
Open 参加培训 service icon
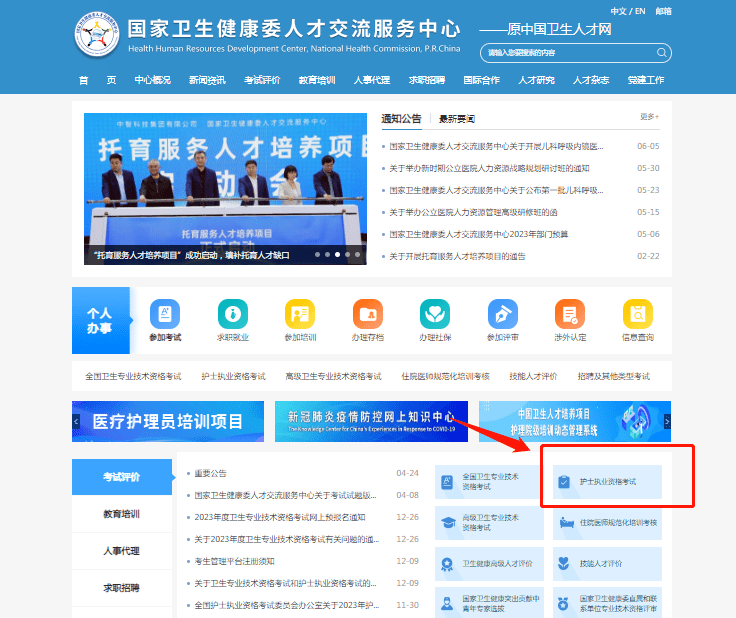point(300,314)
